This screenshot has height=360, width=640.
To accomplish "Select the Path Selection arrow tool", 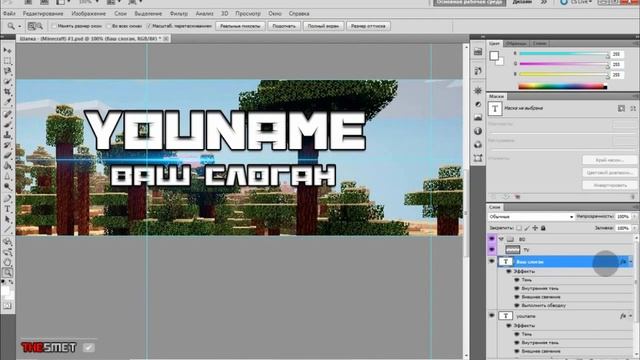I will click(x=7, y=219).
